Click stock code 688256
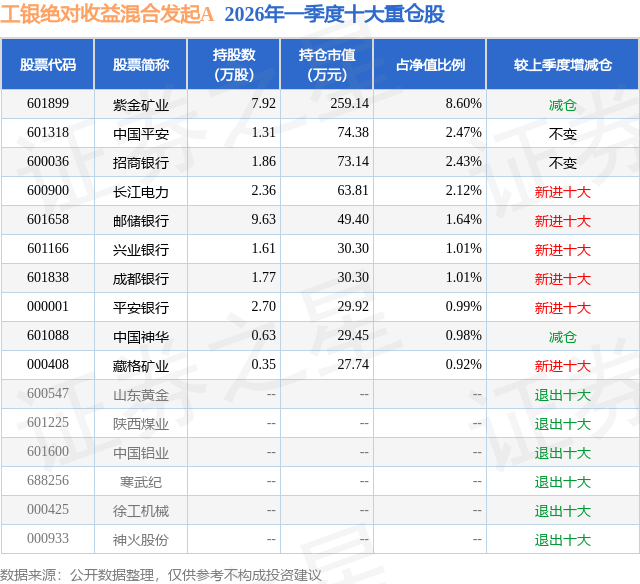This screenshot has height=584, width=640. click(x=48, y=480)
